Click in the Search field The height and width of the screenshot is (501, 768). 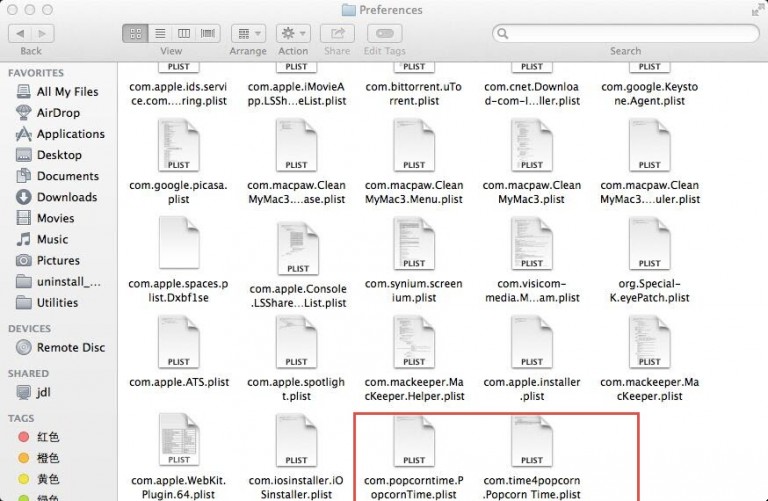625,33
